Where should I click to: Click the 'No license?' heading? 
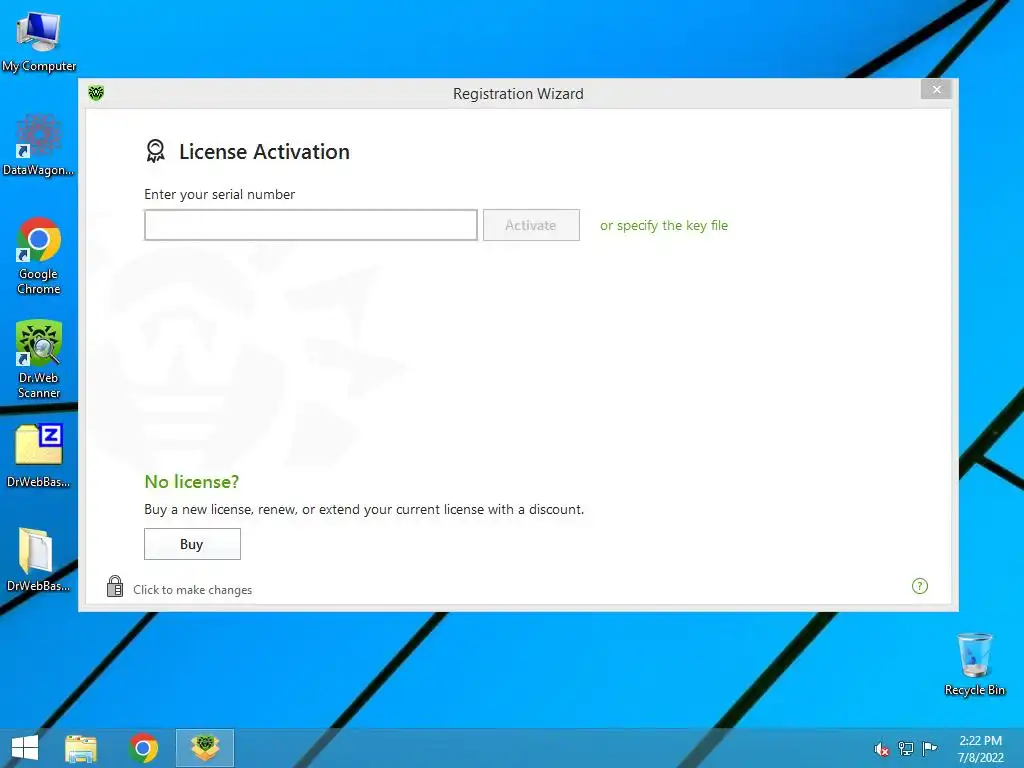(x=191, y=481)
